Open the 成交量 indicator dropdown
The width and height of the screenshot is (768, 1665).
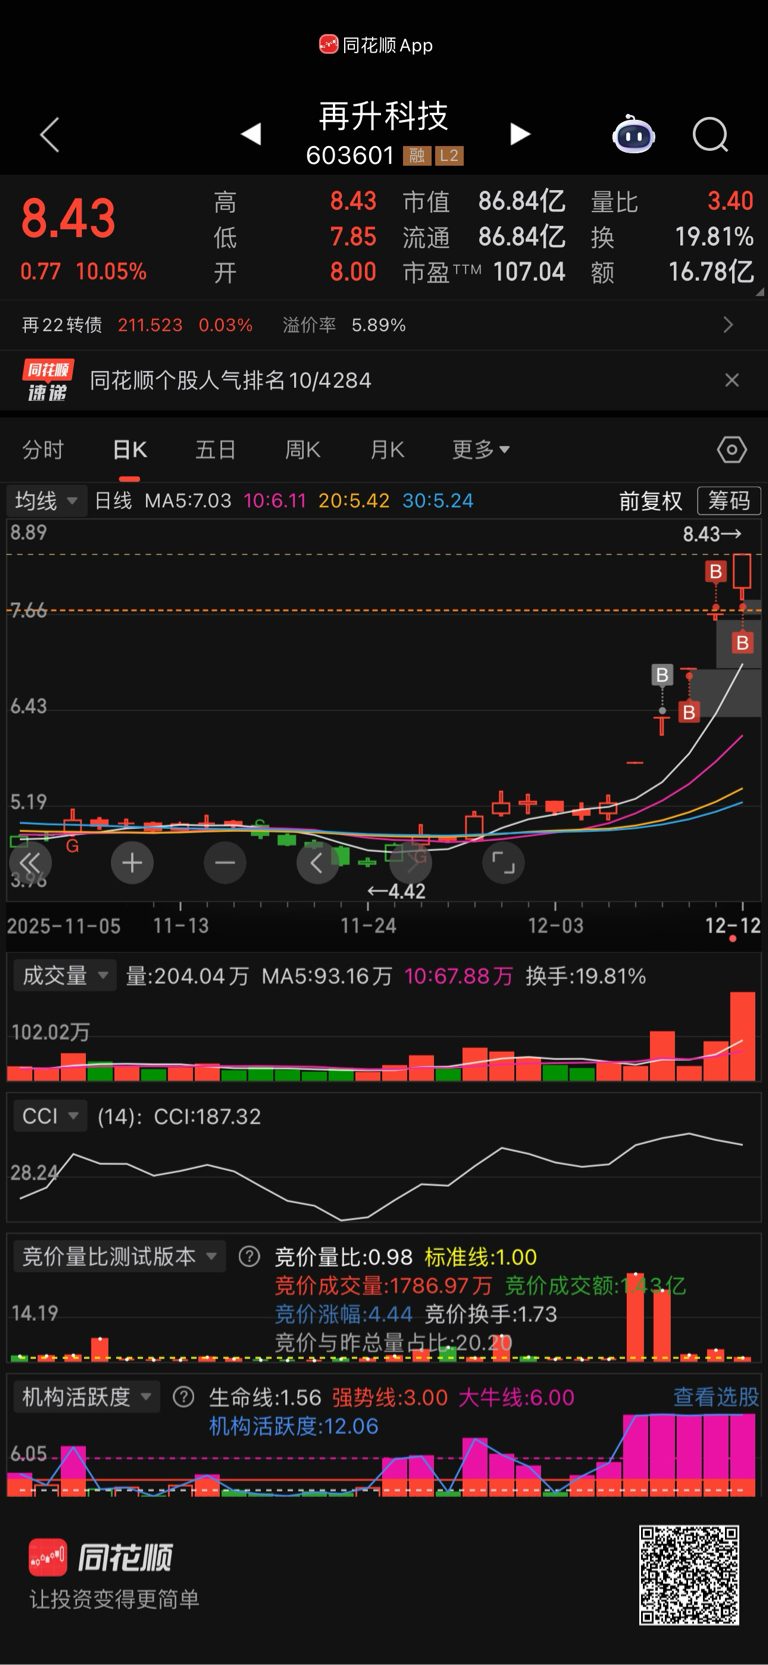click(65, 976)
